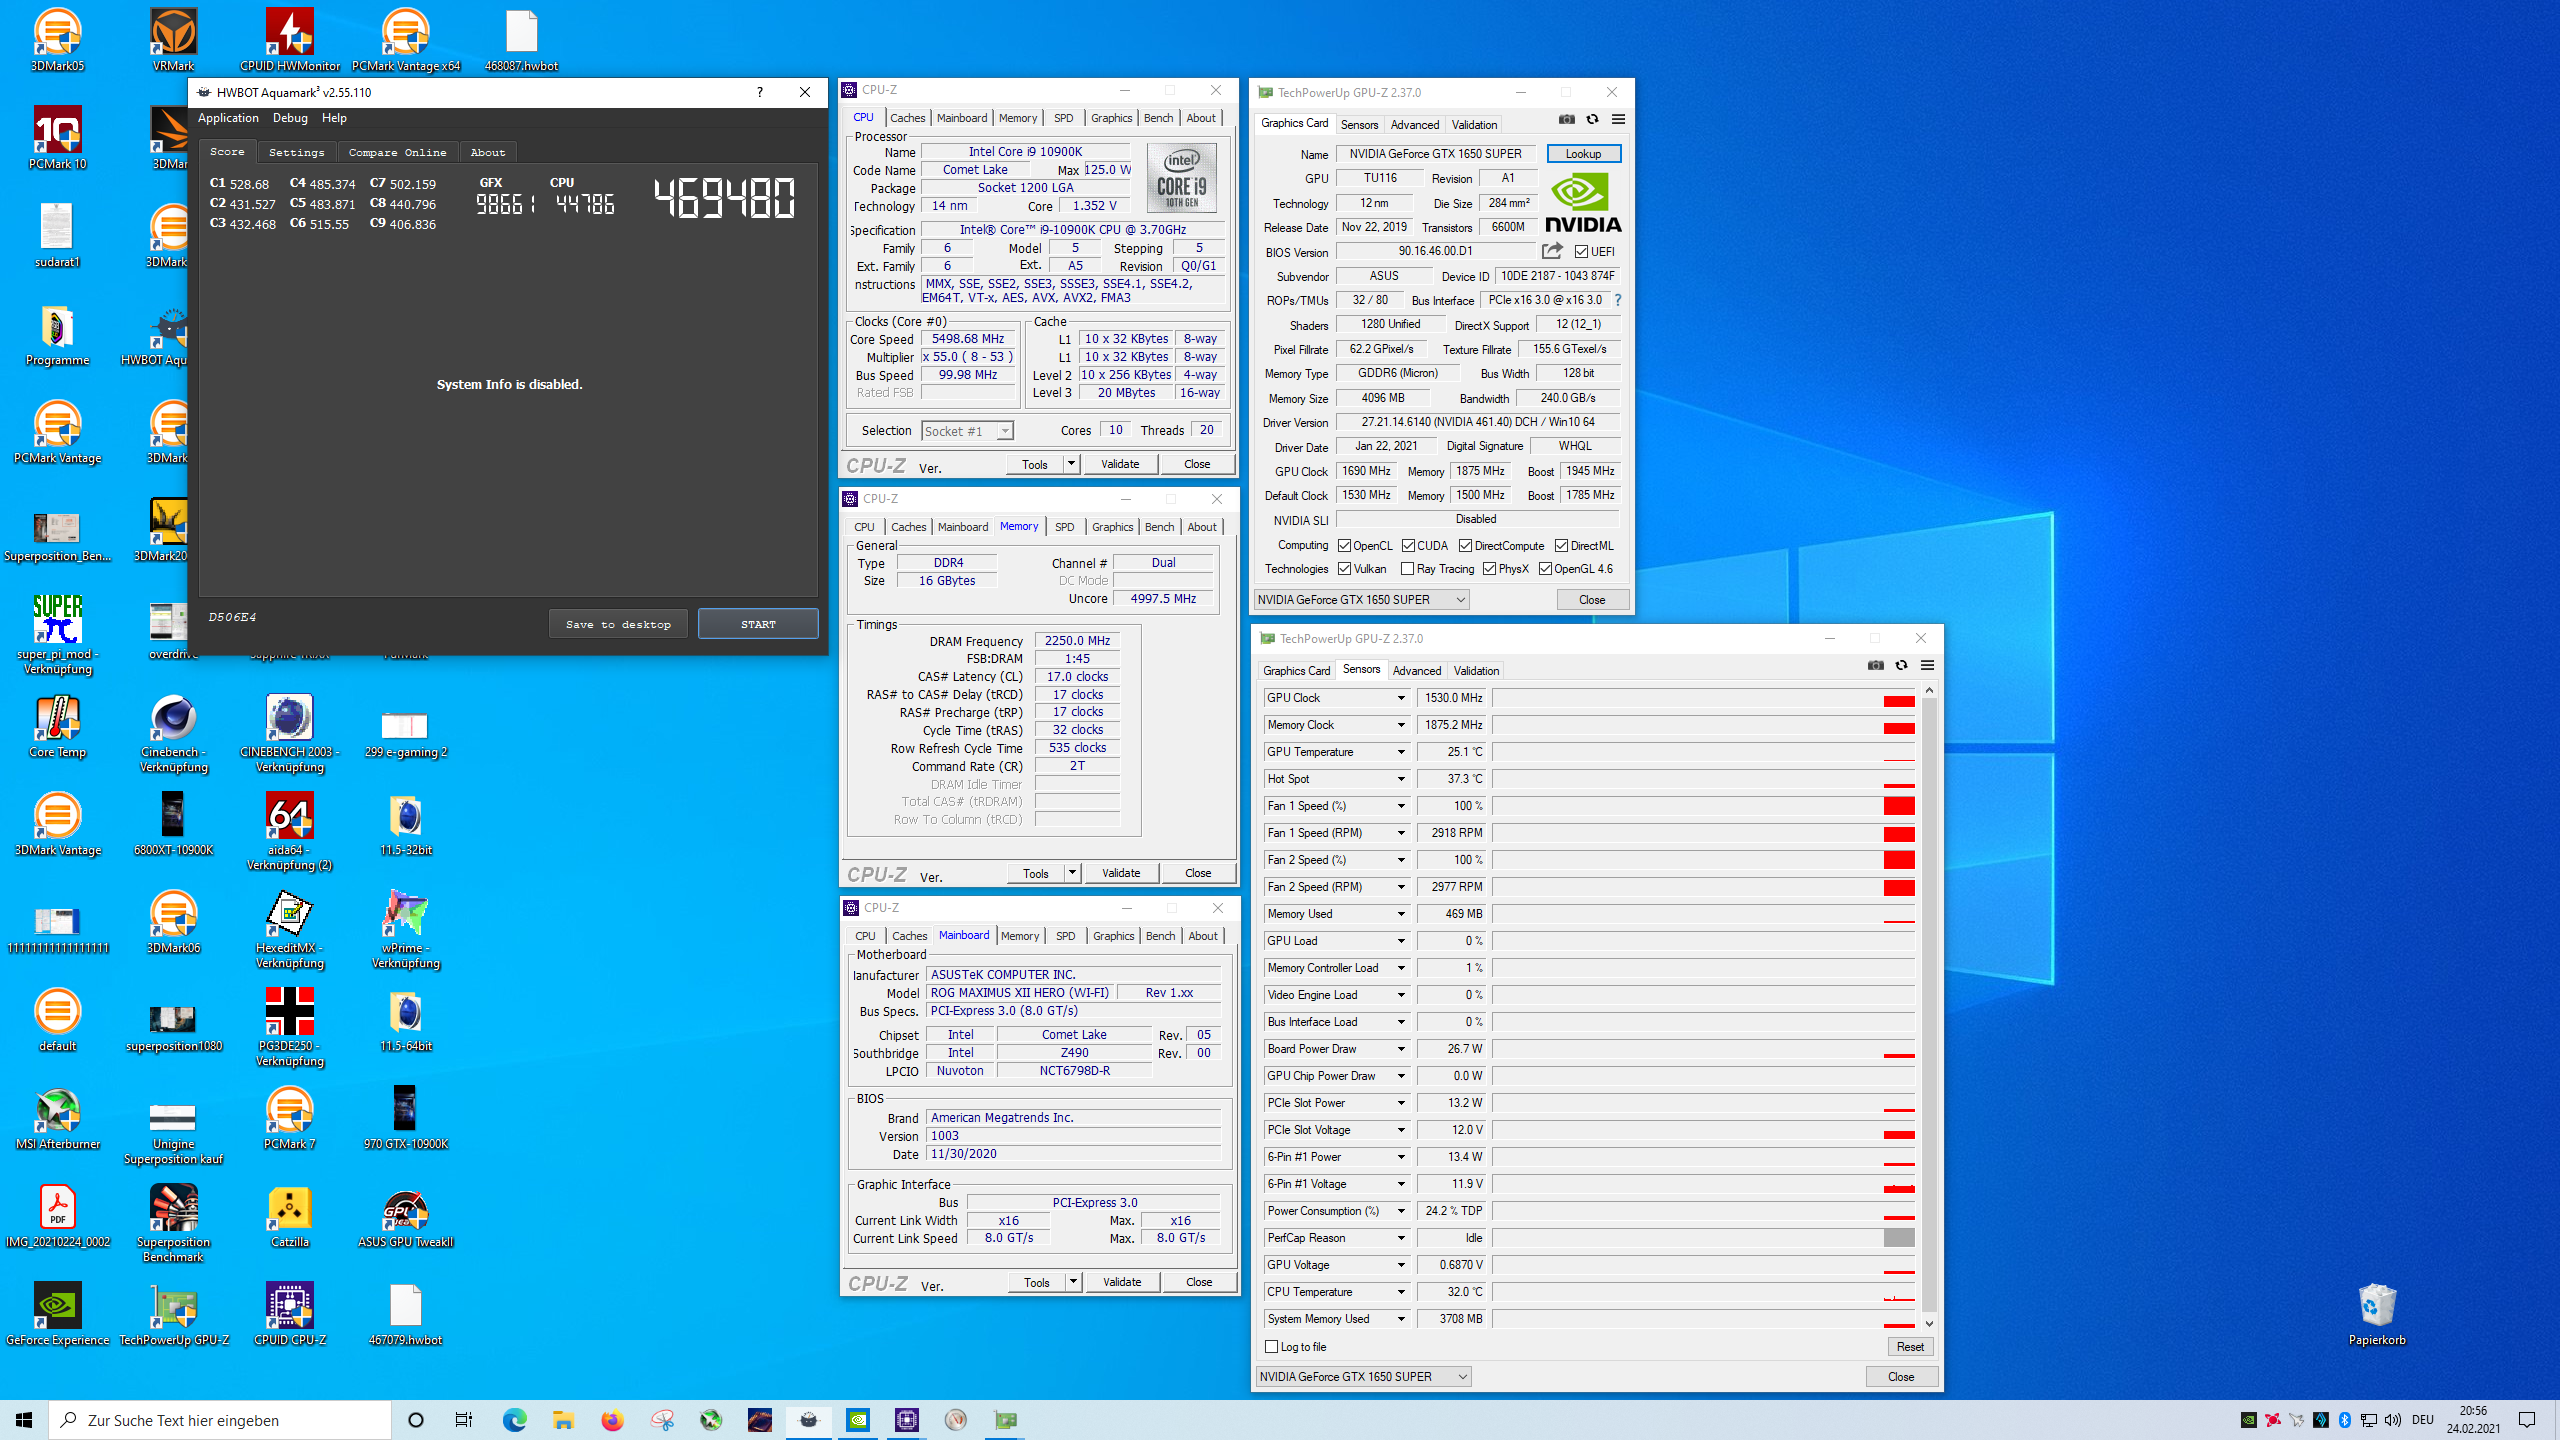Image resolution: width=2560 pixels, height=1440 pixels.
Task: Click Close in CPU-Z Mainboard window
Action: pyautogui.click(x=1199, y=1282)
